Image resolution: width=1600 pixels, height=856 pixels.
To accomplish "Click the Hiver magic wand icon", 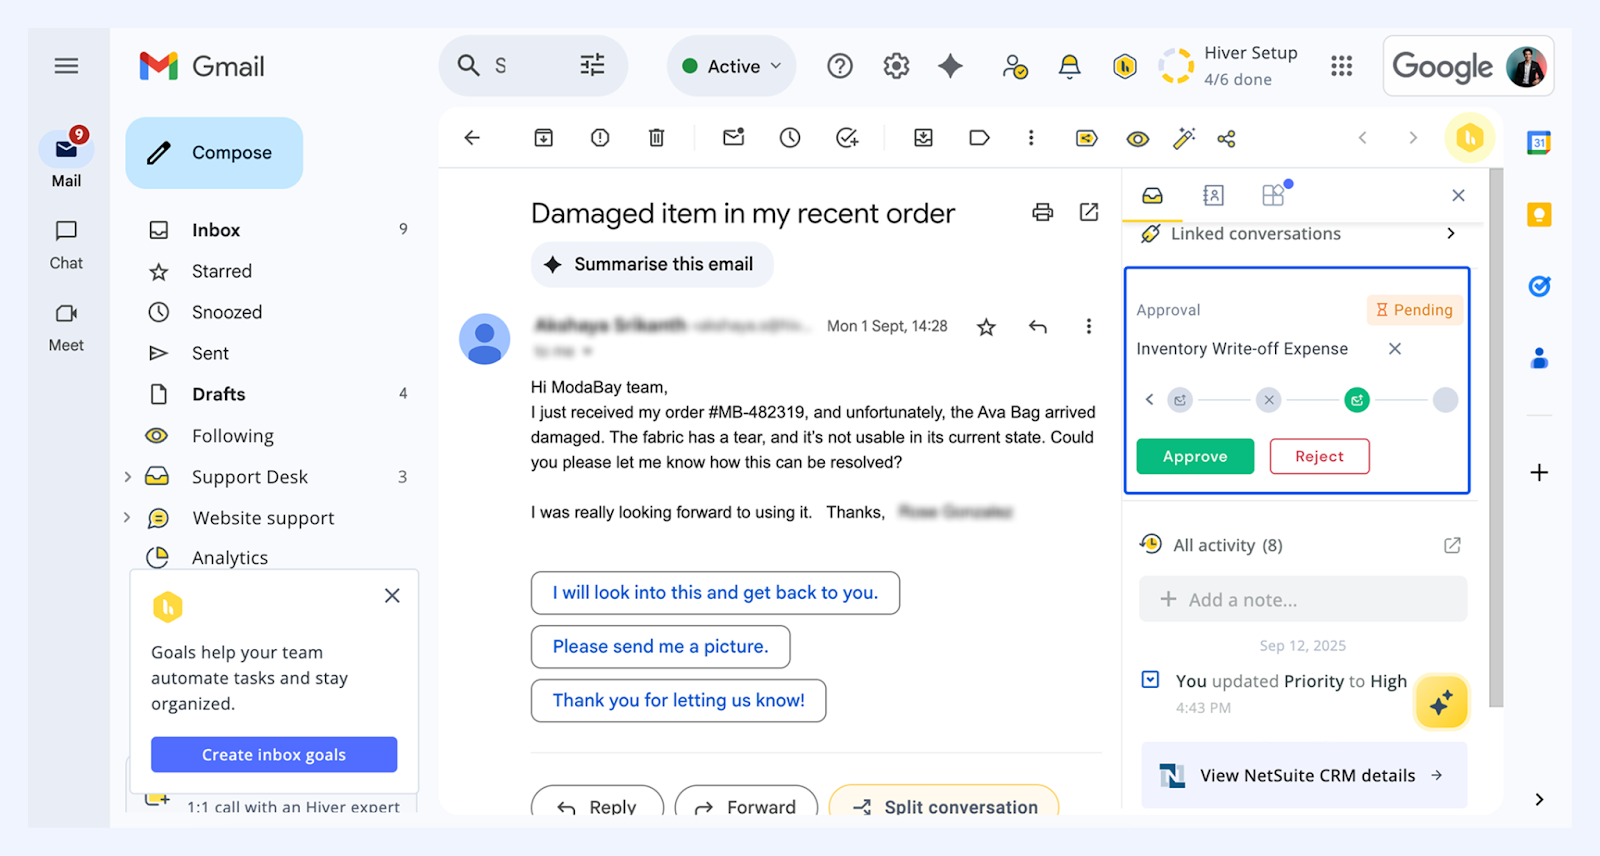I will 1184,138.
